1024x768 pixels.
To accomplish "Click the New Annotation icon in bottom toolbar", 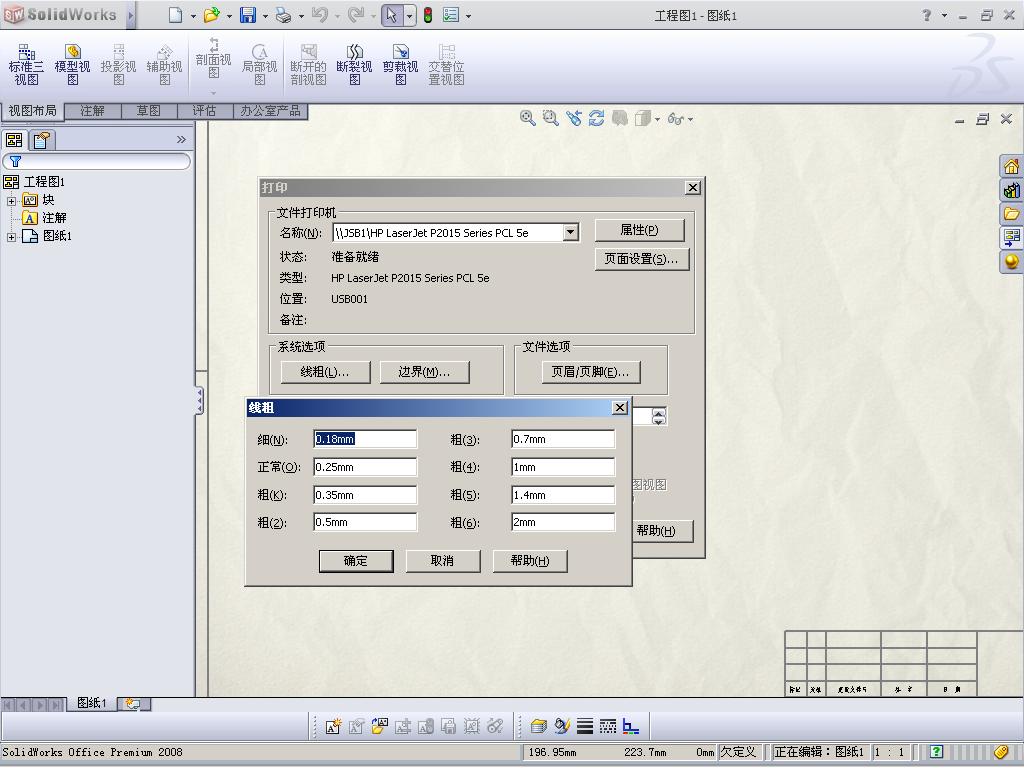I will click(x=333, y=726).
